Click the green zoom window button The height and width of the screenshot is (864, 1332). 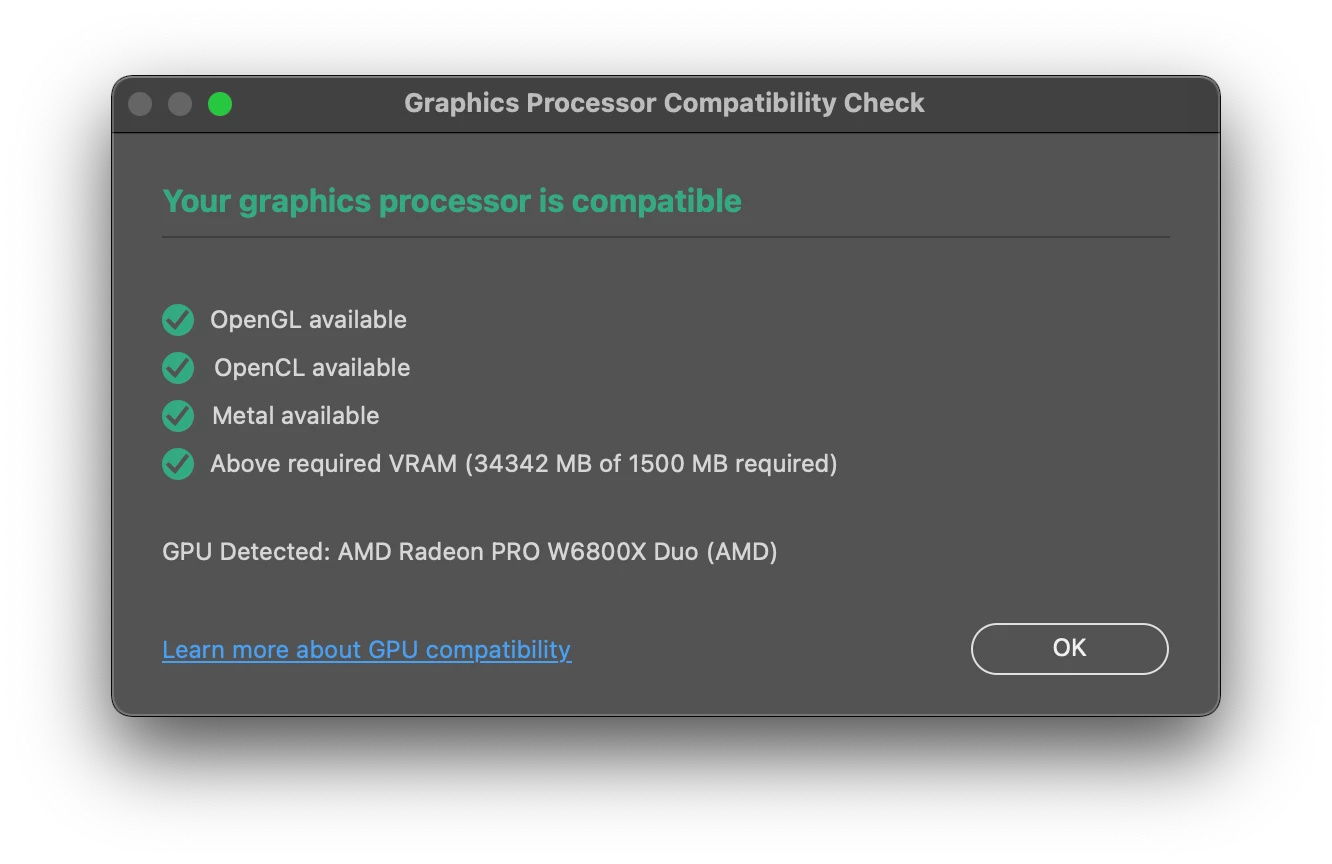pyautogui.click(x=220, y=104)
